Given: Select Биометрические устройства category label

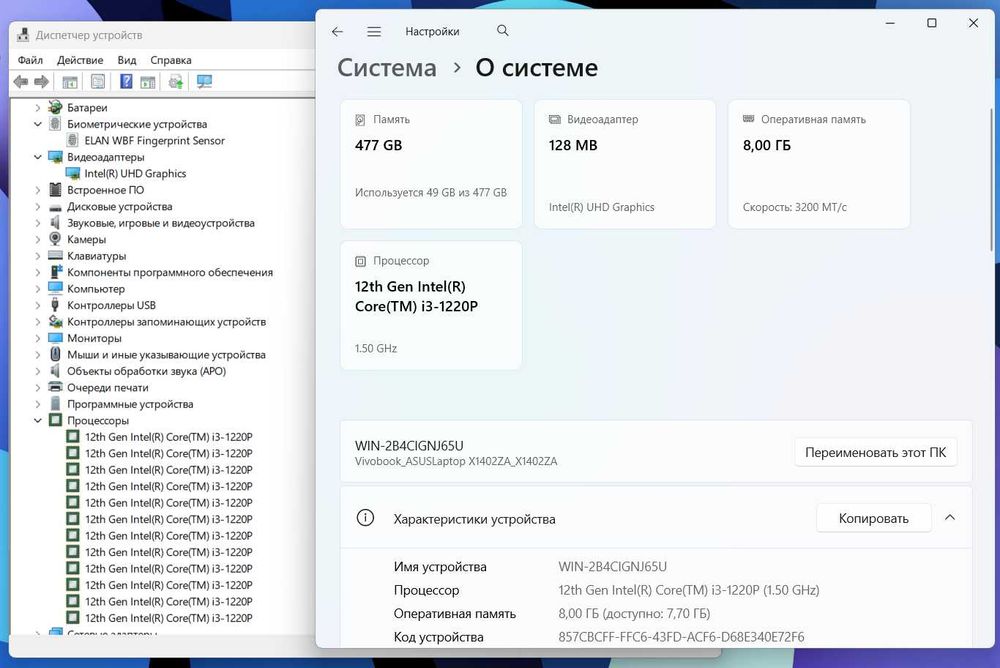Looking at the screenshot, I should [137, 124].
